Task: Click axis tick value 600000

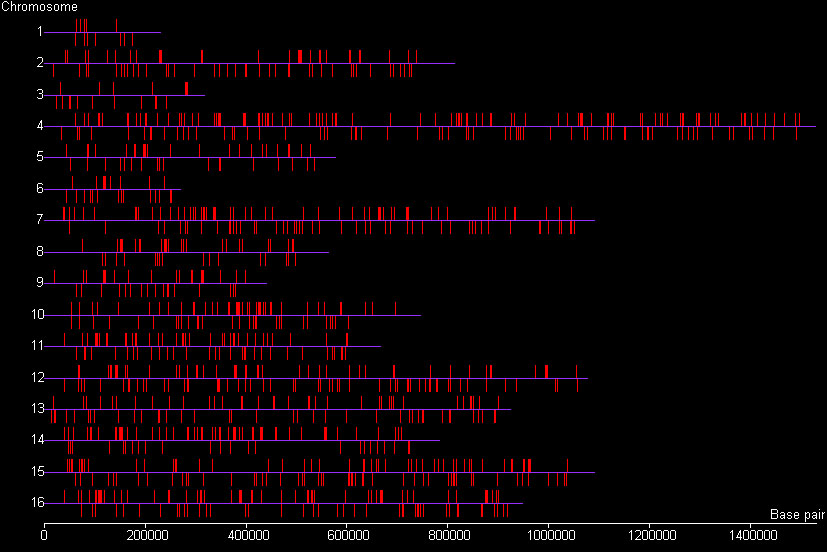Action: point(349,536)
